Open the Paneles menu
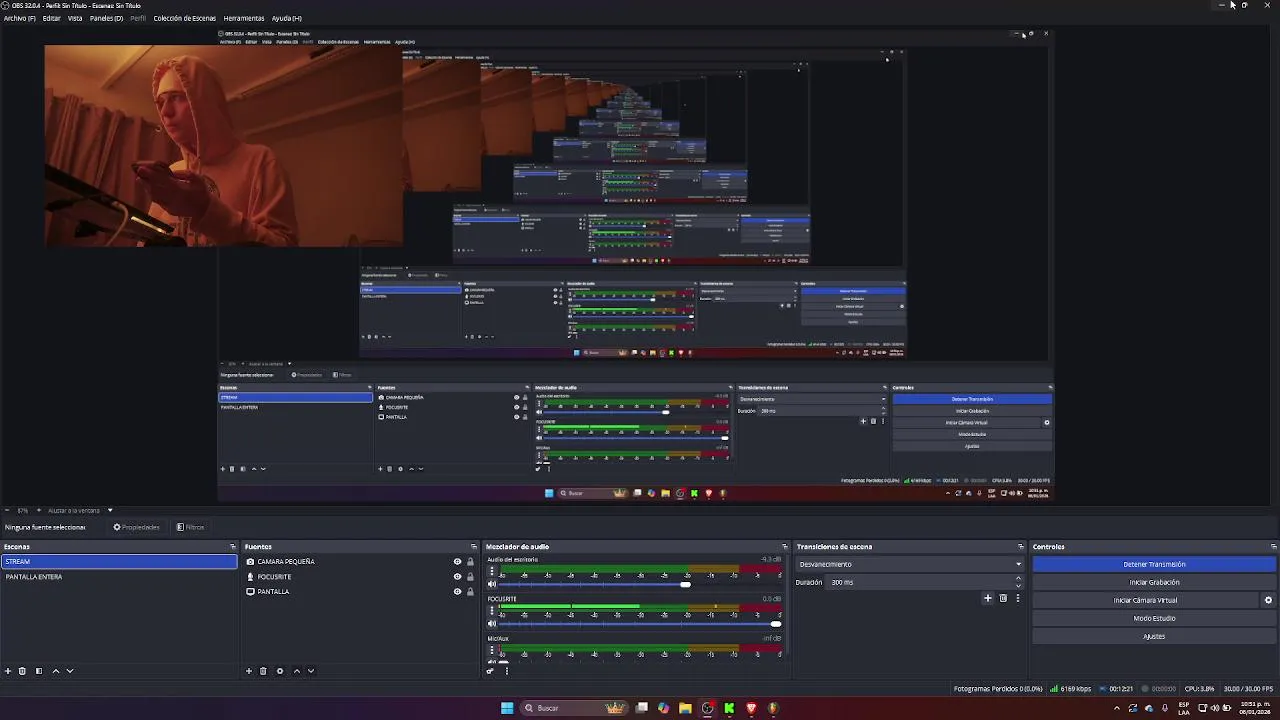 (x=106, y=18)
